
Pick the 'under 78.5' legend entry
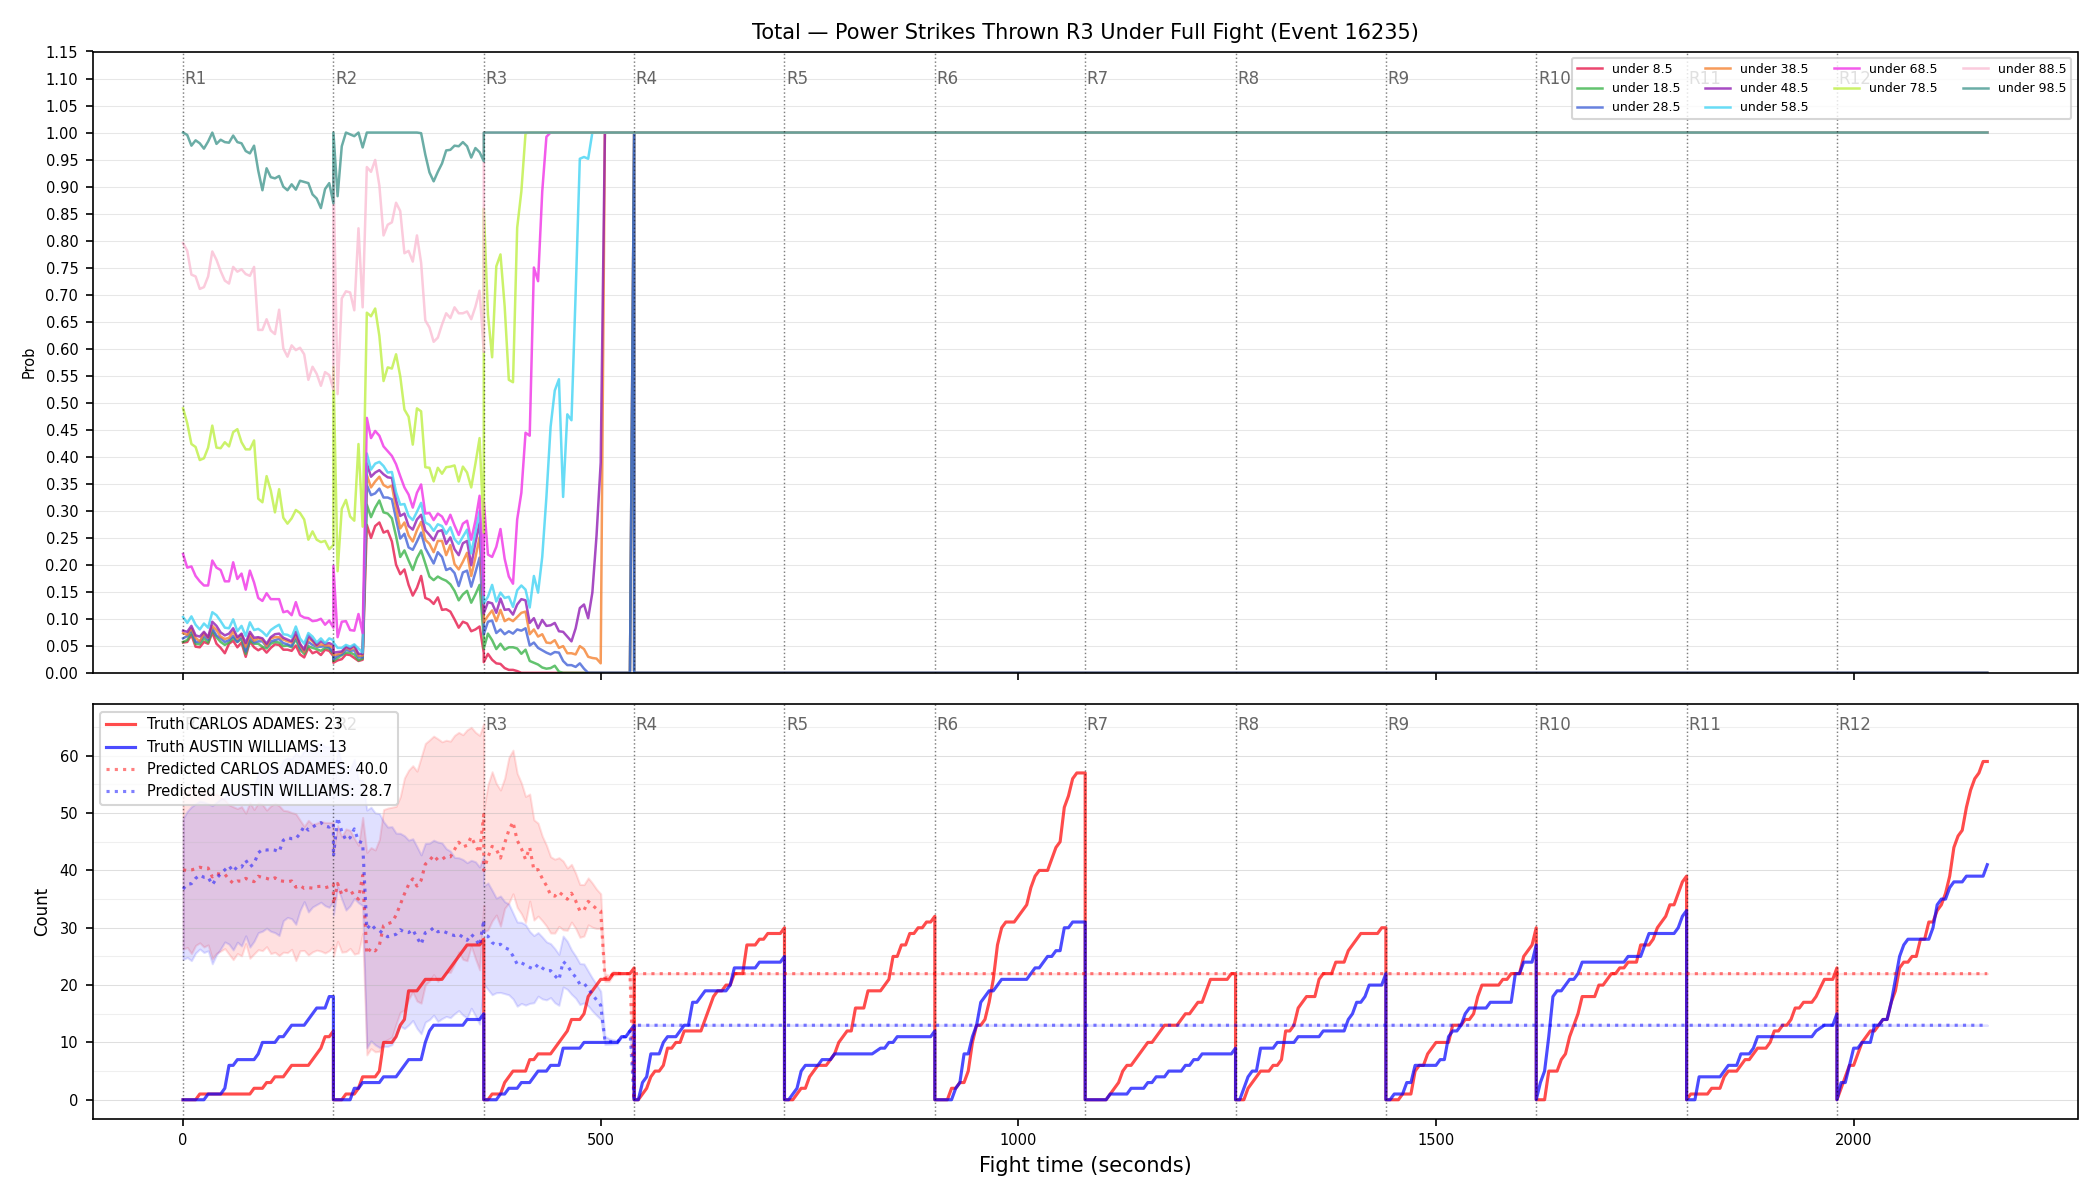[x=1885, y=88]
